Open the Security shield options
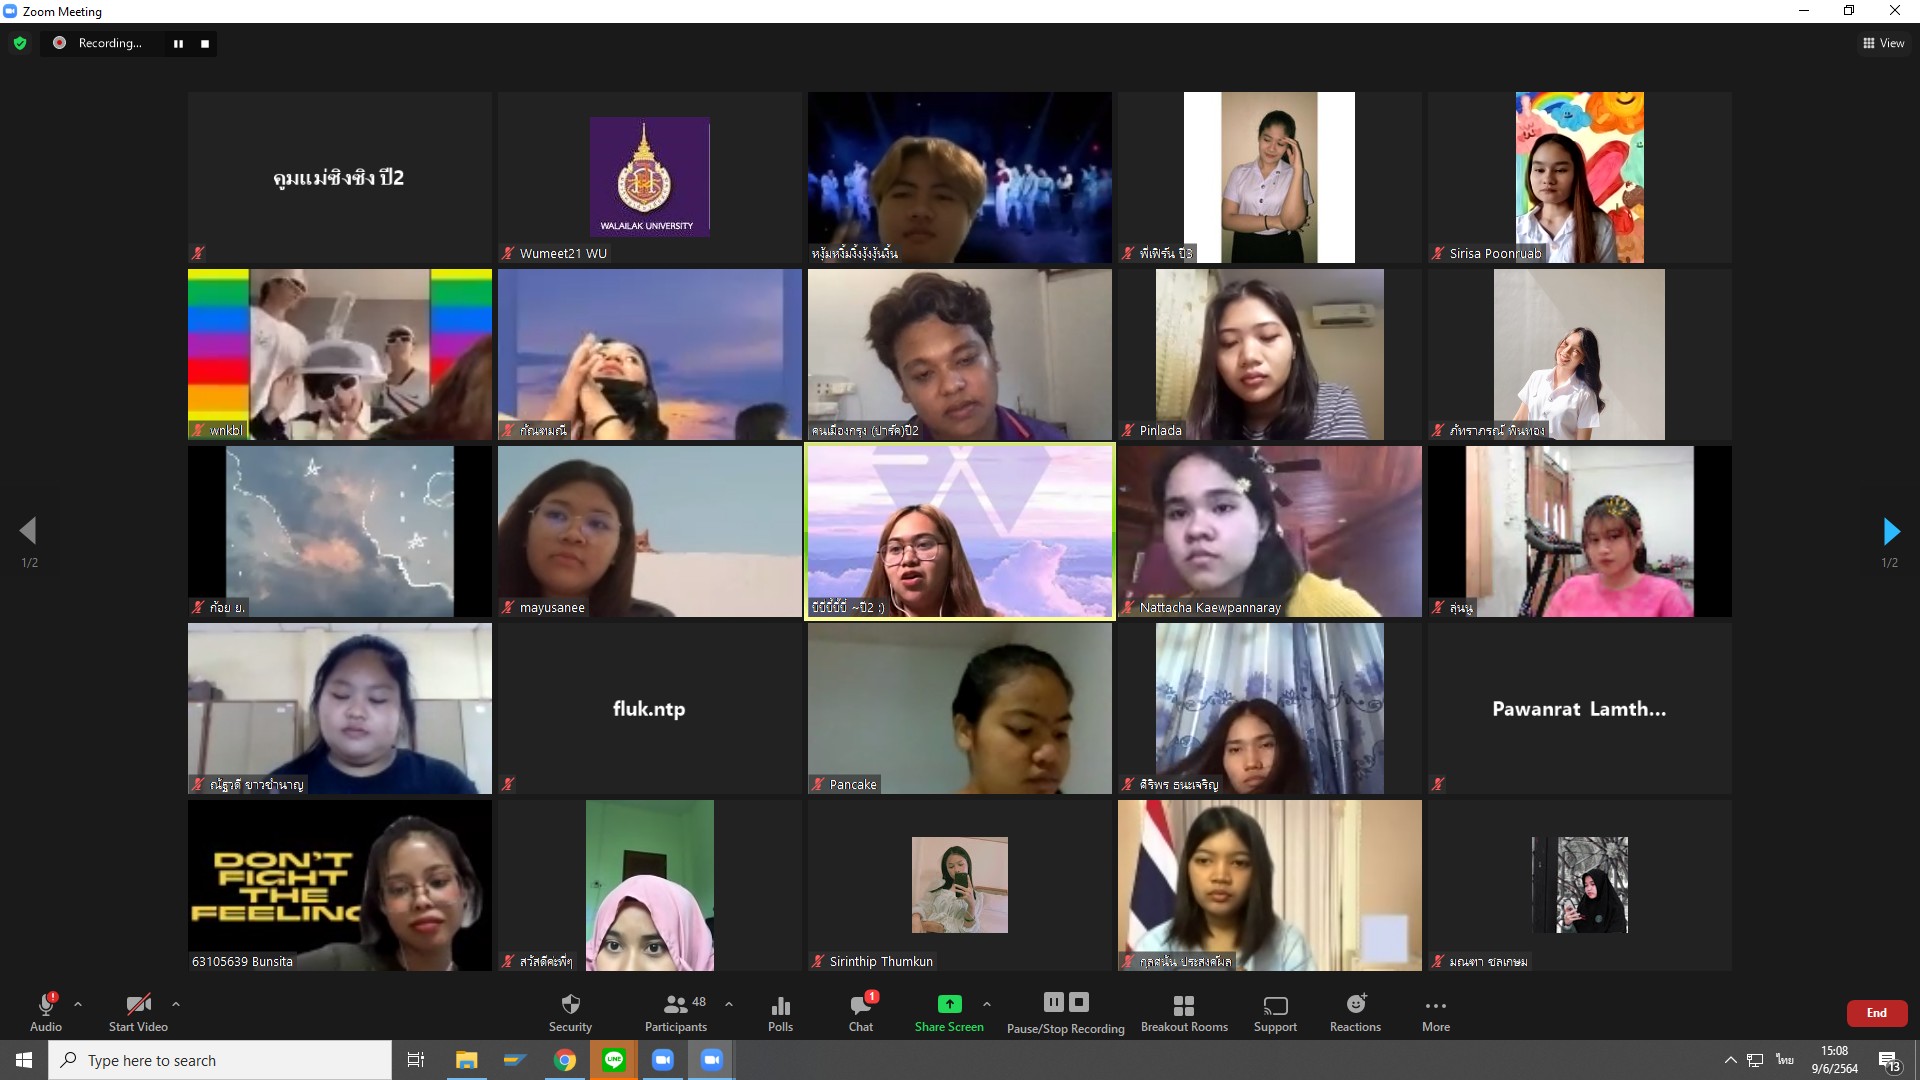Image resolution: width=1920 pixels, height=1080 pixels. (570, 1011)
